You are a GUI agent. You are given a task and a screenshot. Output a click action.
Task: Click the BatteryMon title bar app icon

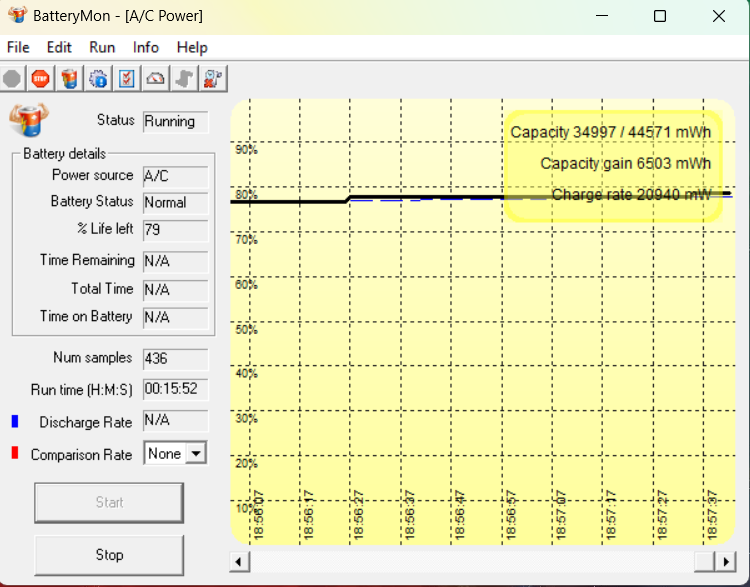[17, 15]
